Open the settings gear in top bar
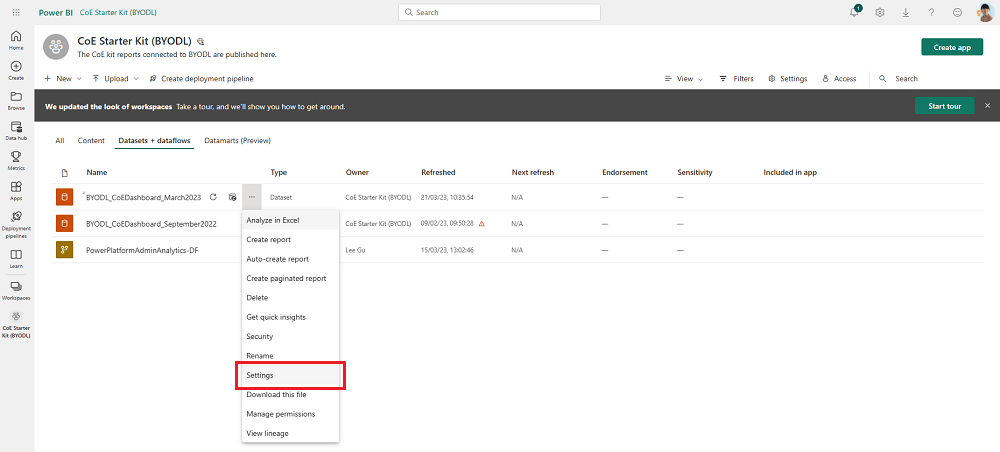The image size is (1000, 452). tap(880, 12)
